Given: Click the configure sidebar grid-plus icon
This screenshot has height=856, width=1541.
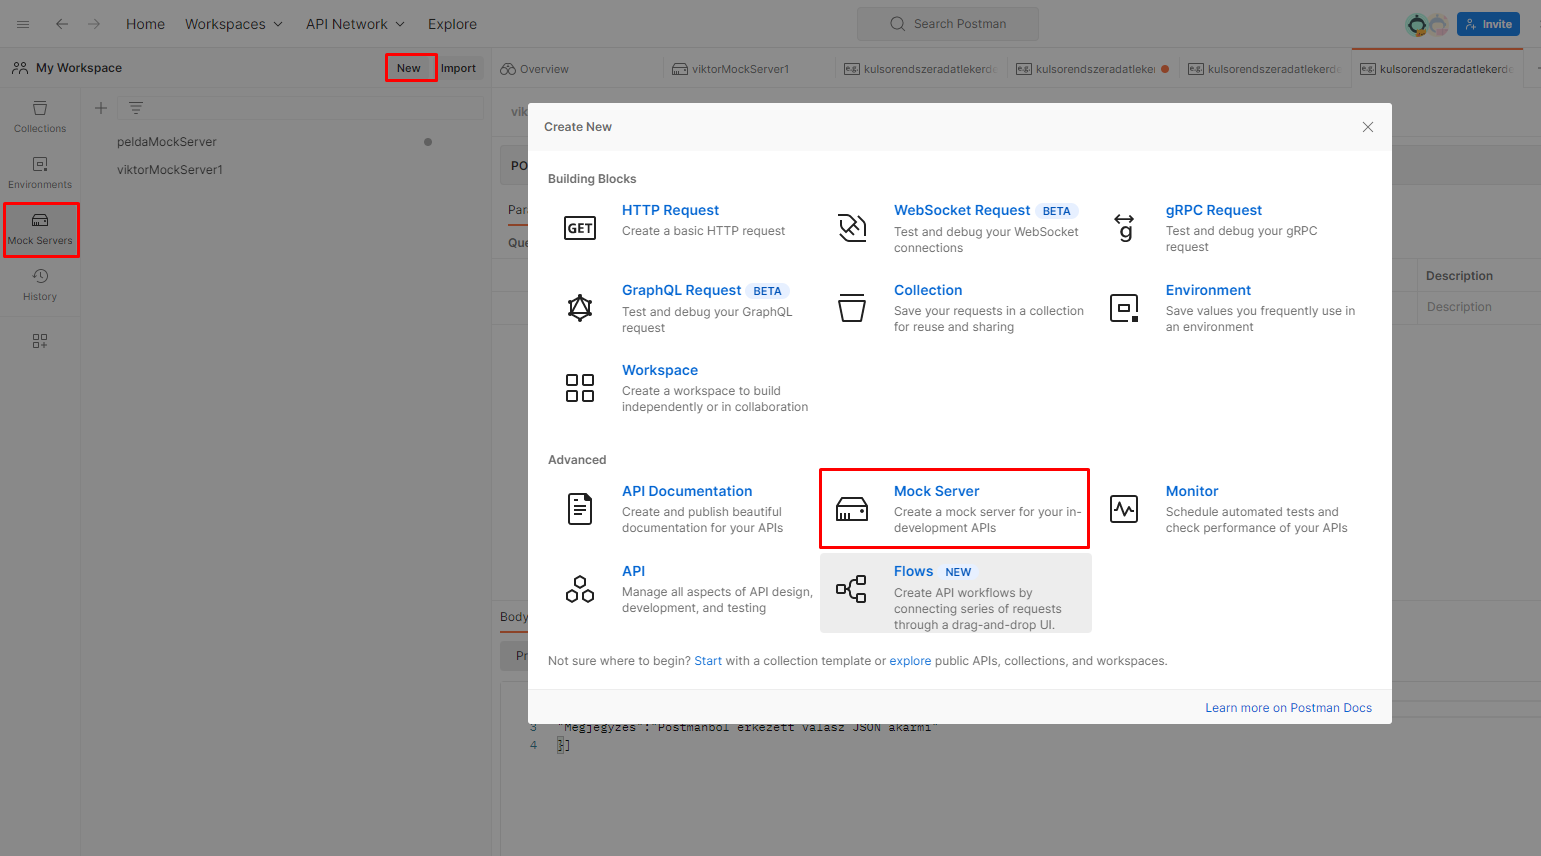Looking at the screenshot, I should [40, 341].
